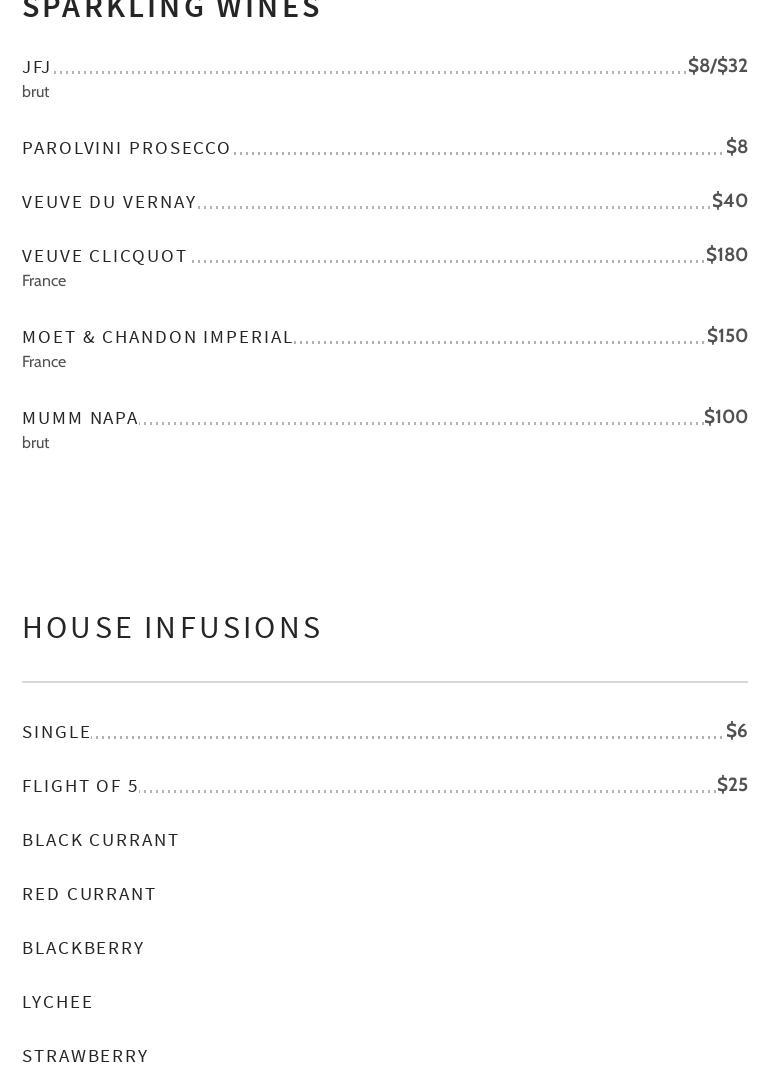Click the $180 price
Screen dimensions: 770x1090
[726, 255]
